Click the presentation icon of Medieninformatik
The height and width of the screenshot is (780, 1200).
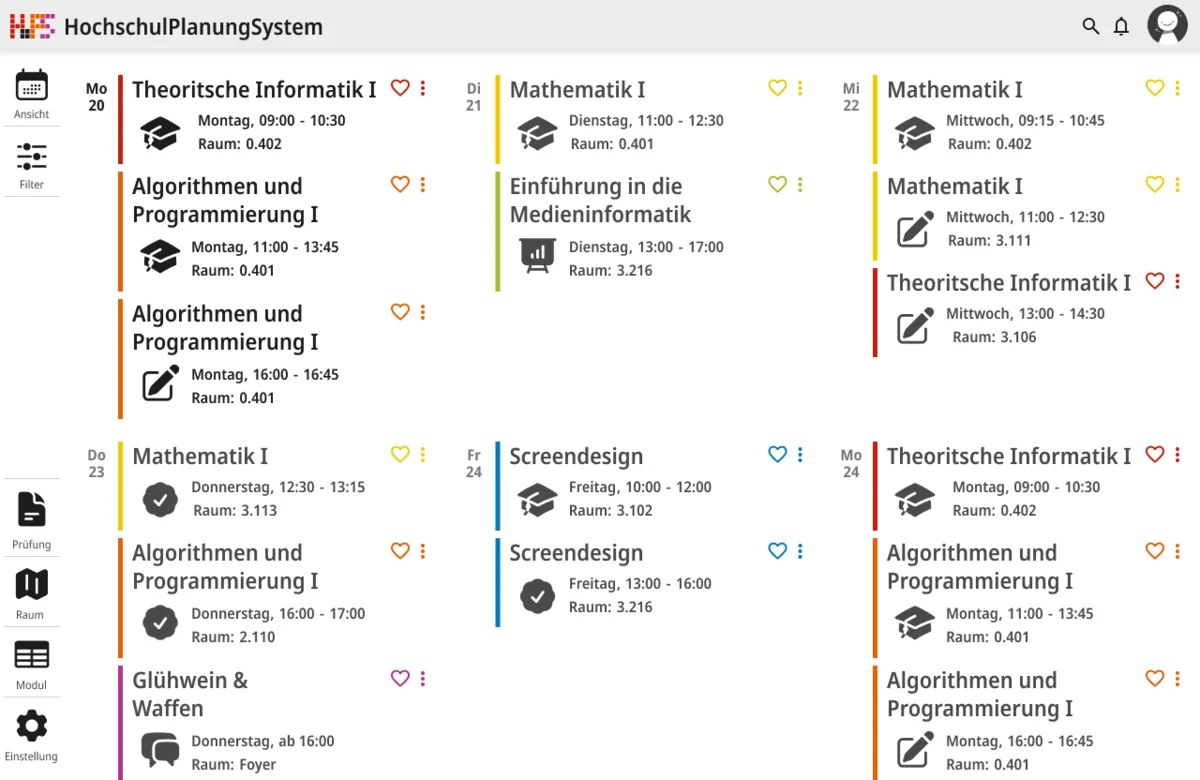pyautogui.click(x=537, y=256)
